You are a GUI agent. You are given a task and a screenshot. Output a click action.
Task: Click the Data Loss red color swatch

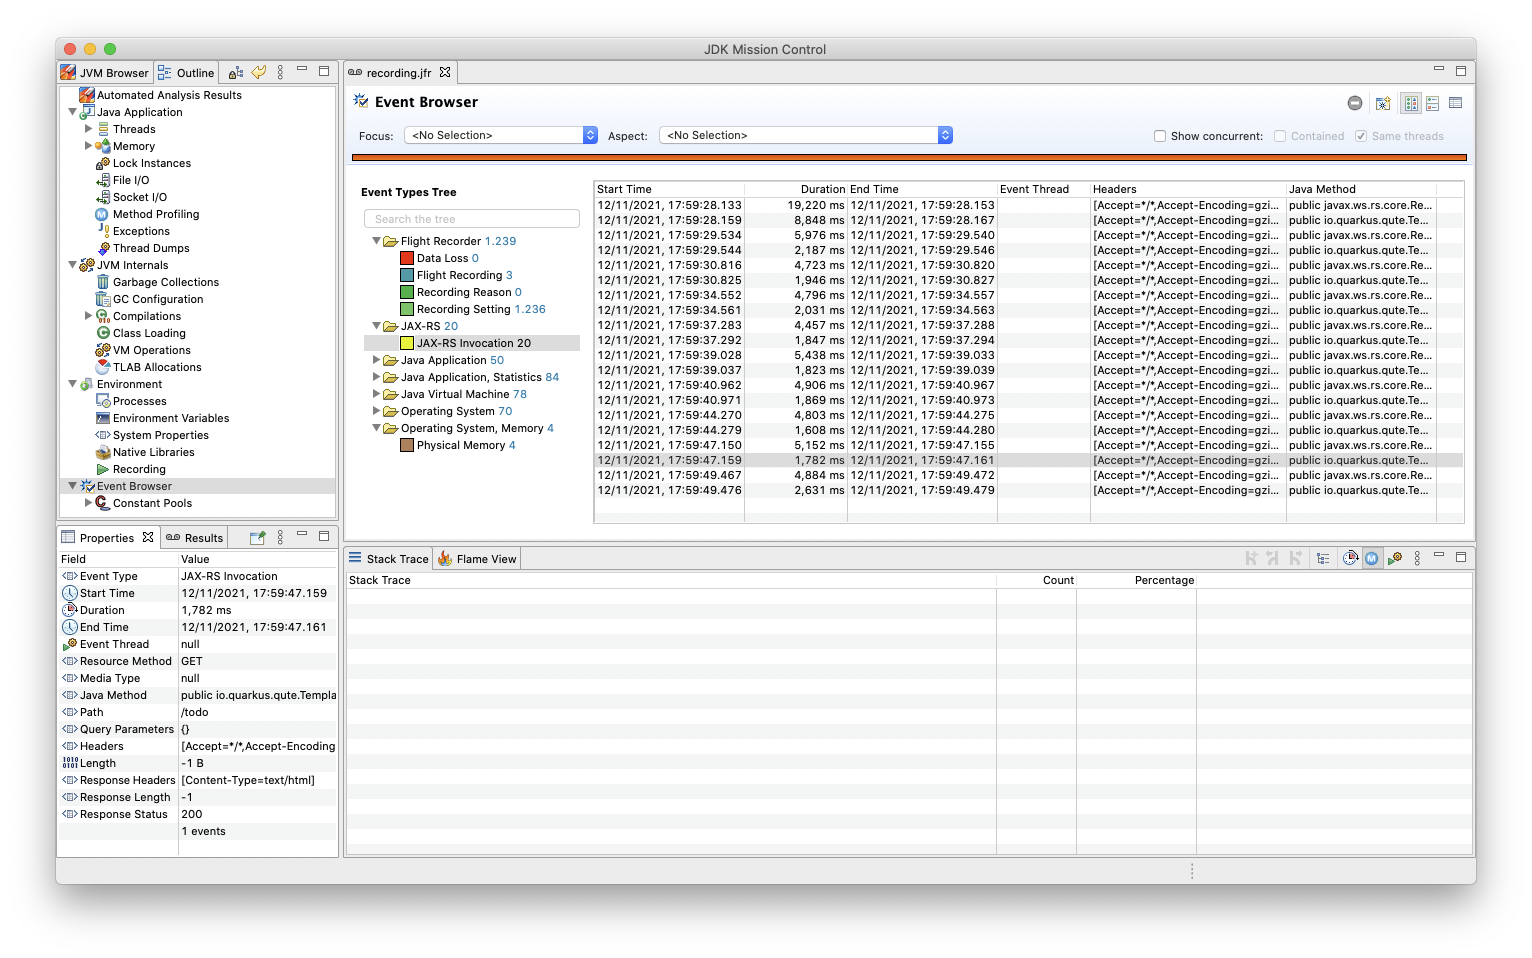407,258
